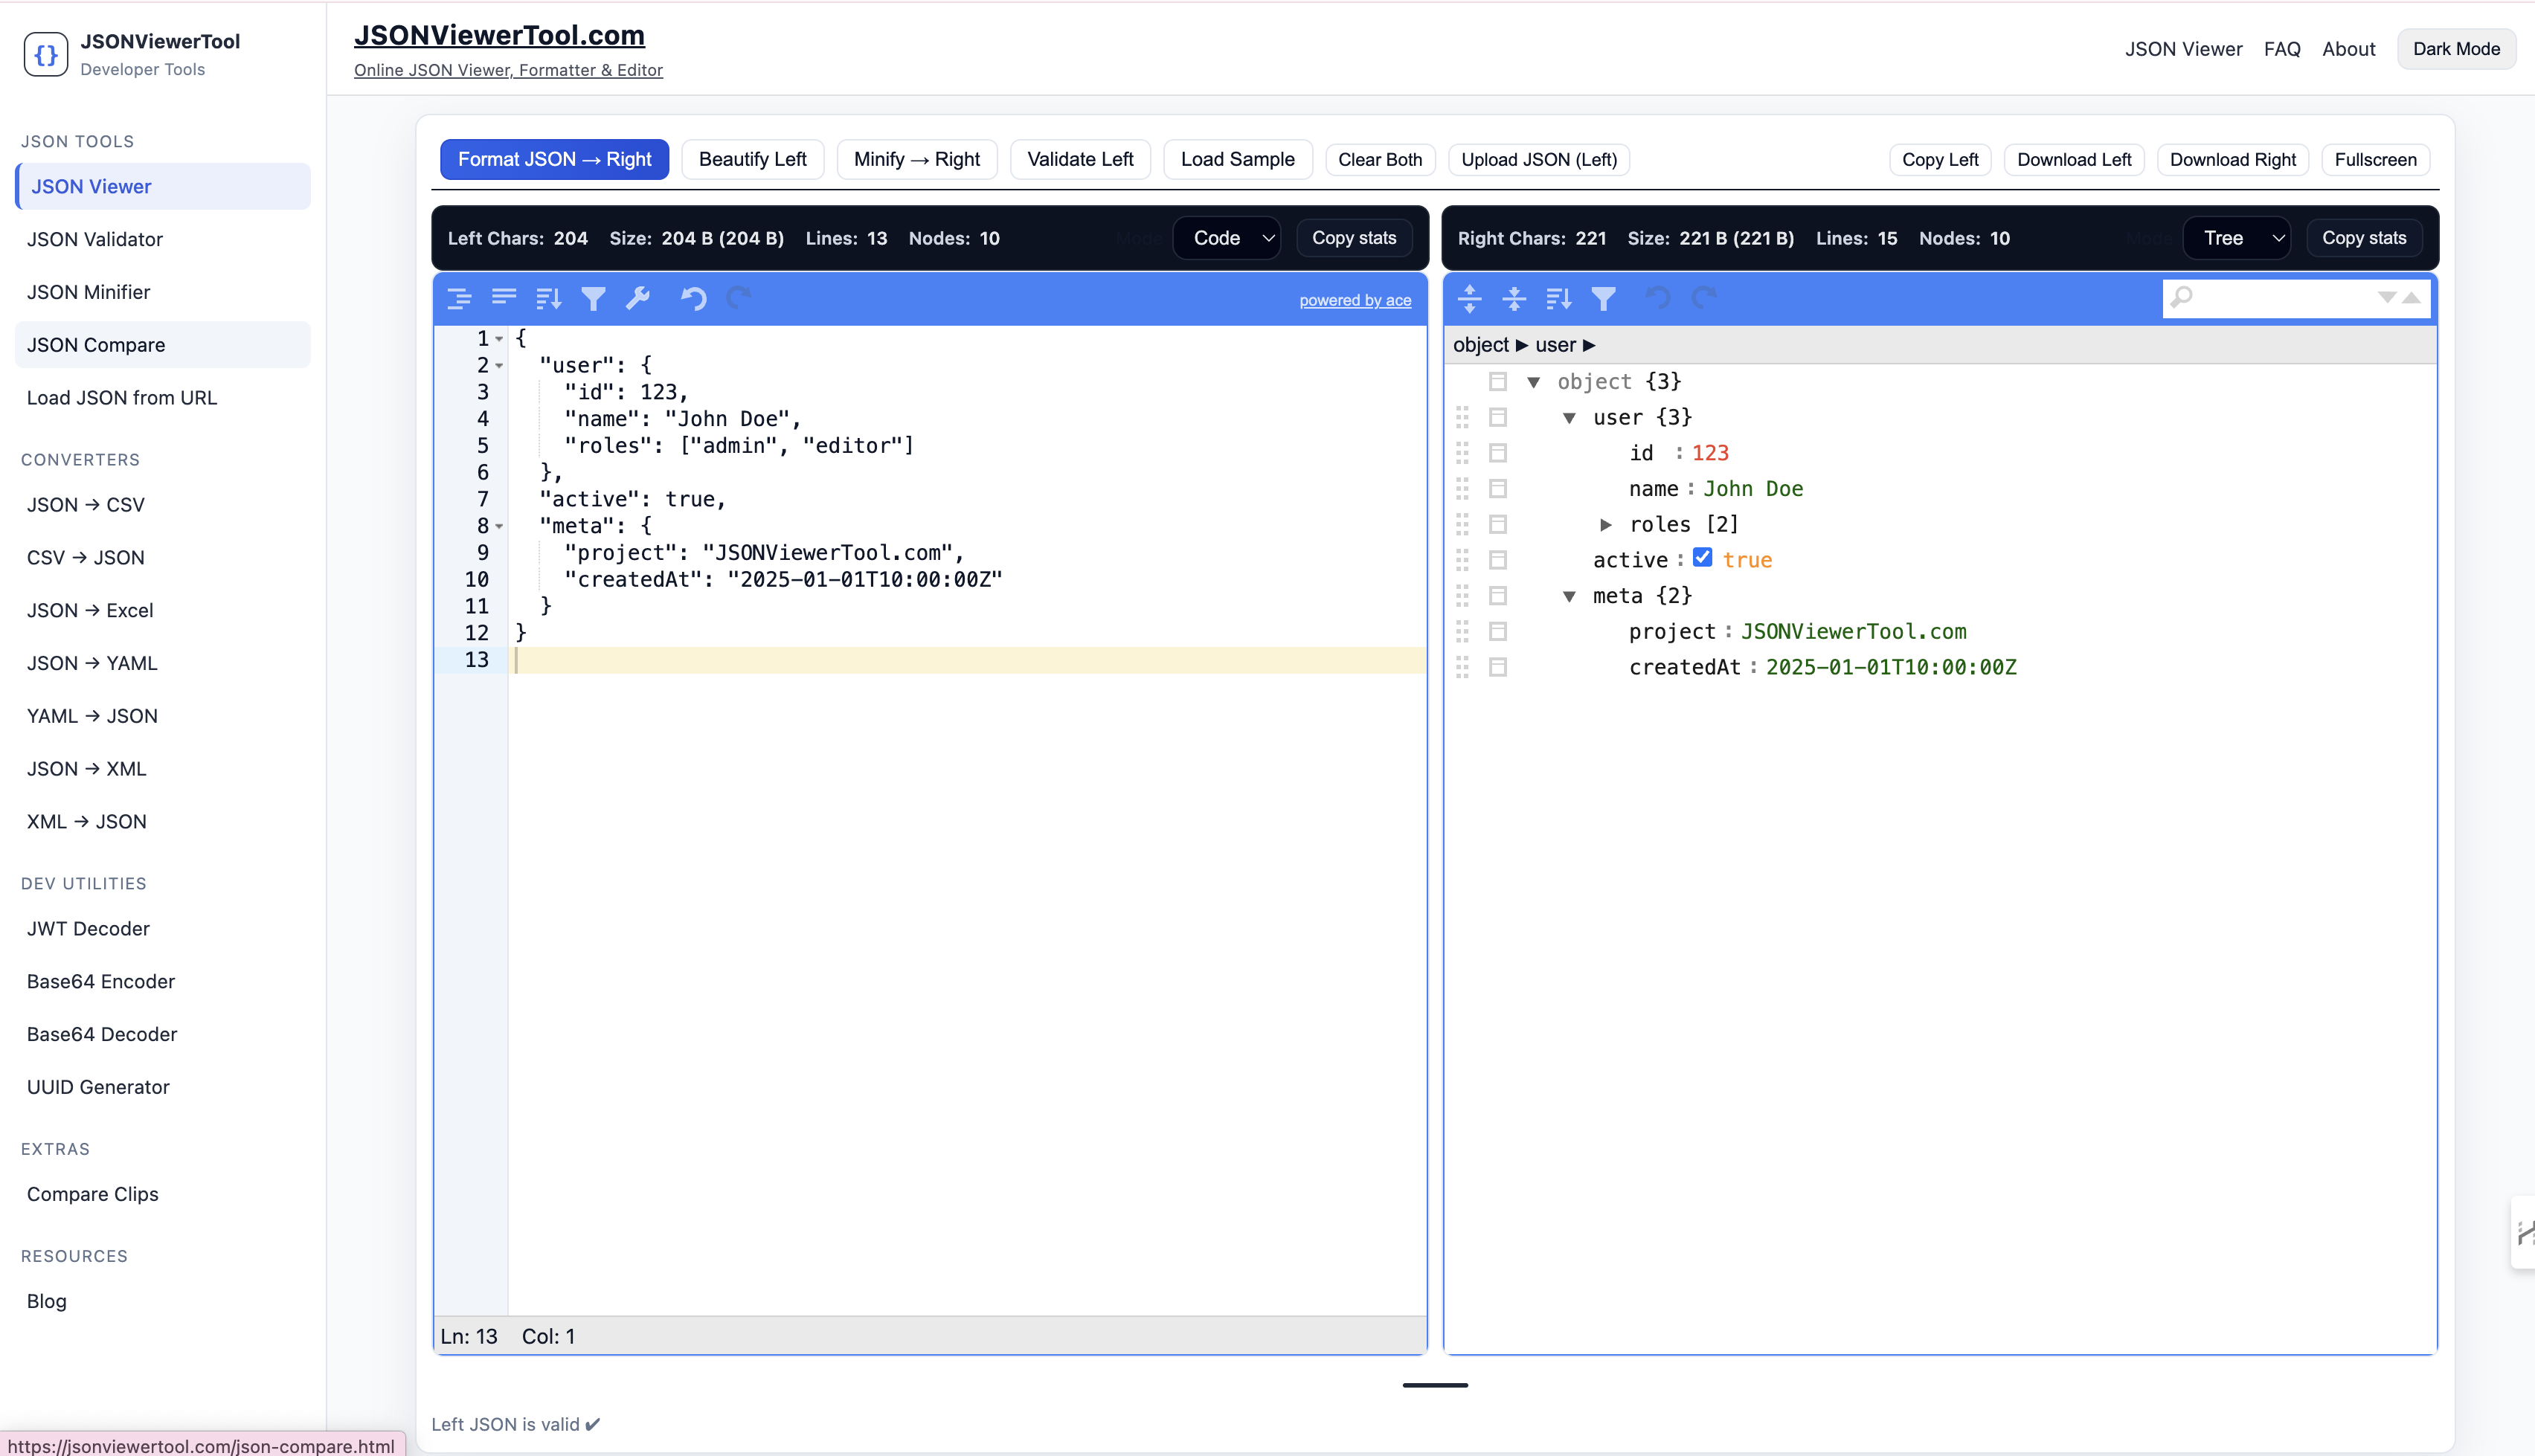Expand the roles array in the tree view
This screenshot has height=1456, width=2535.
click(1606, 524)
